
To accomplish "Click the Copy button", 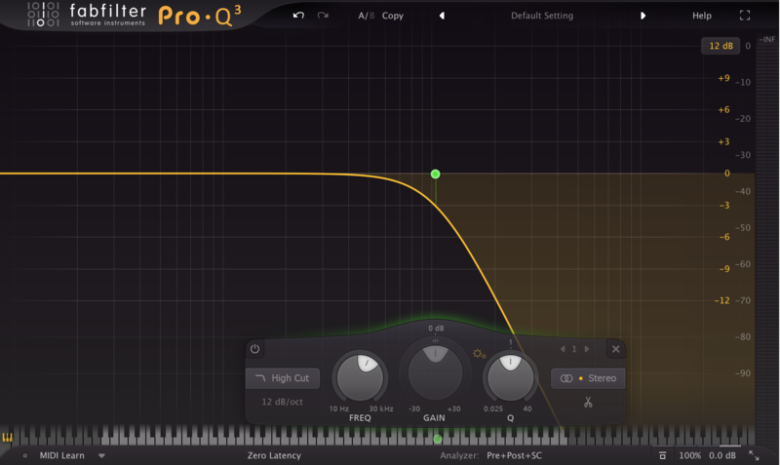I will pyautogui.click(x=392, y=16).
